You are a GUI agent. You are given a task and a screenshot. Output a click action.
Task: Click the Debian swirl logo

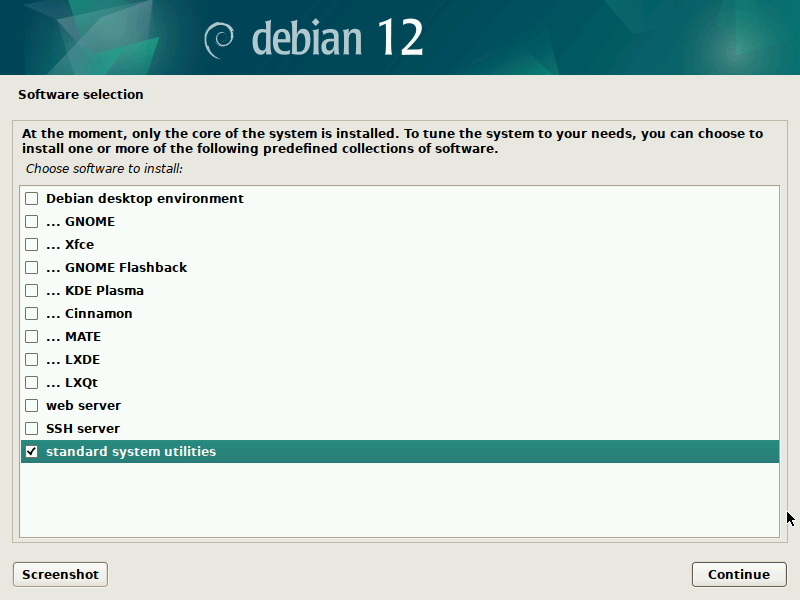coord(218,39)
